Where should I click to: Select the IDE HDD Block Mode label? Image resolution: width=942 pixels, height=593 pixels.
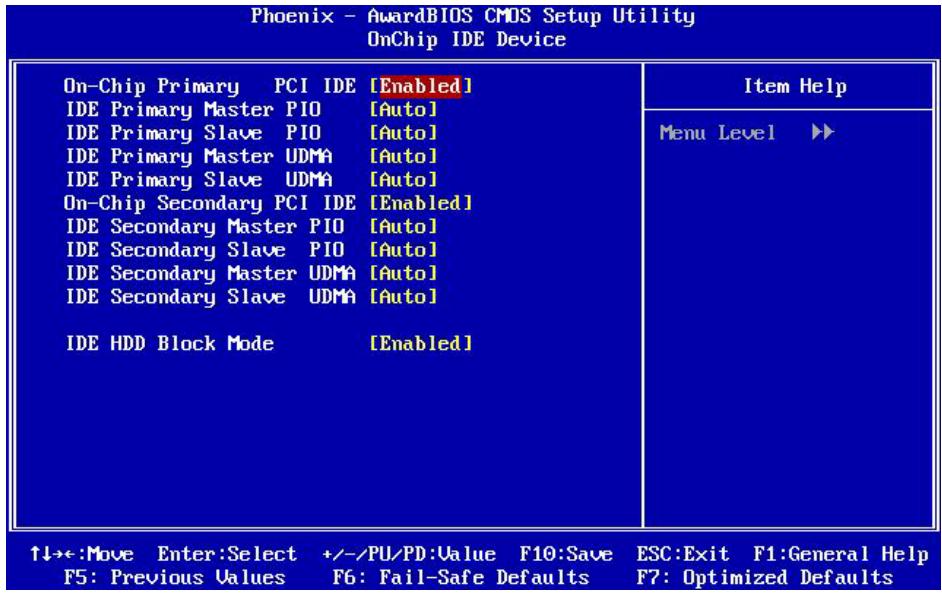[x=170, y=344]
